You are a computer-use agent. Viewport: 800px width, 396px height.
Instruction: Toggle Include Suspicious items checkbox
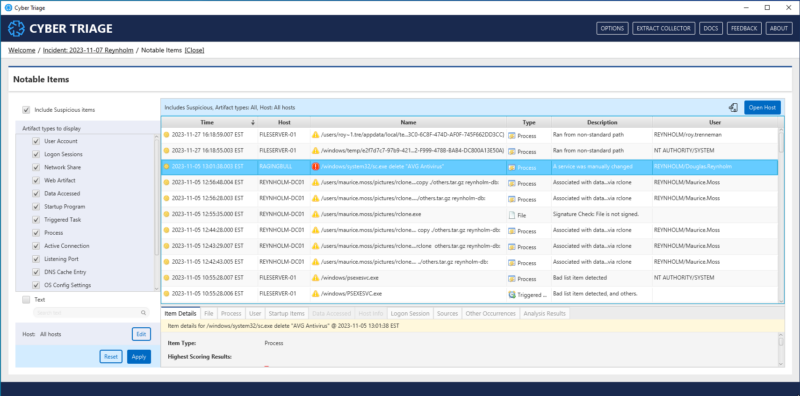[26, 110]
